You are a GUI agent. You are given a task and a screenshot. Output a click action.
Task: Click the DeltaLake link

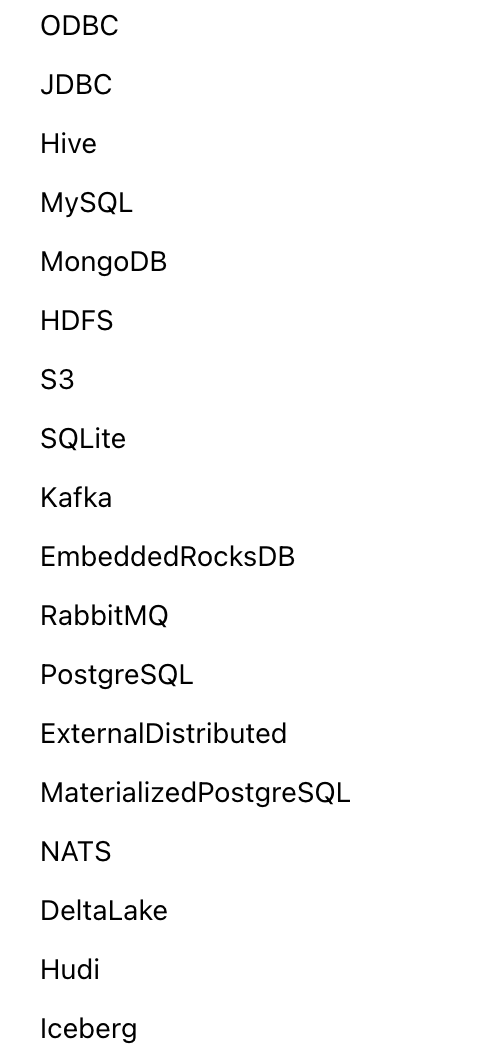(x=104, y=910)
